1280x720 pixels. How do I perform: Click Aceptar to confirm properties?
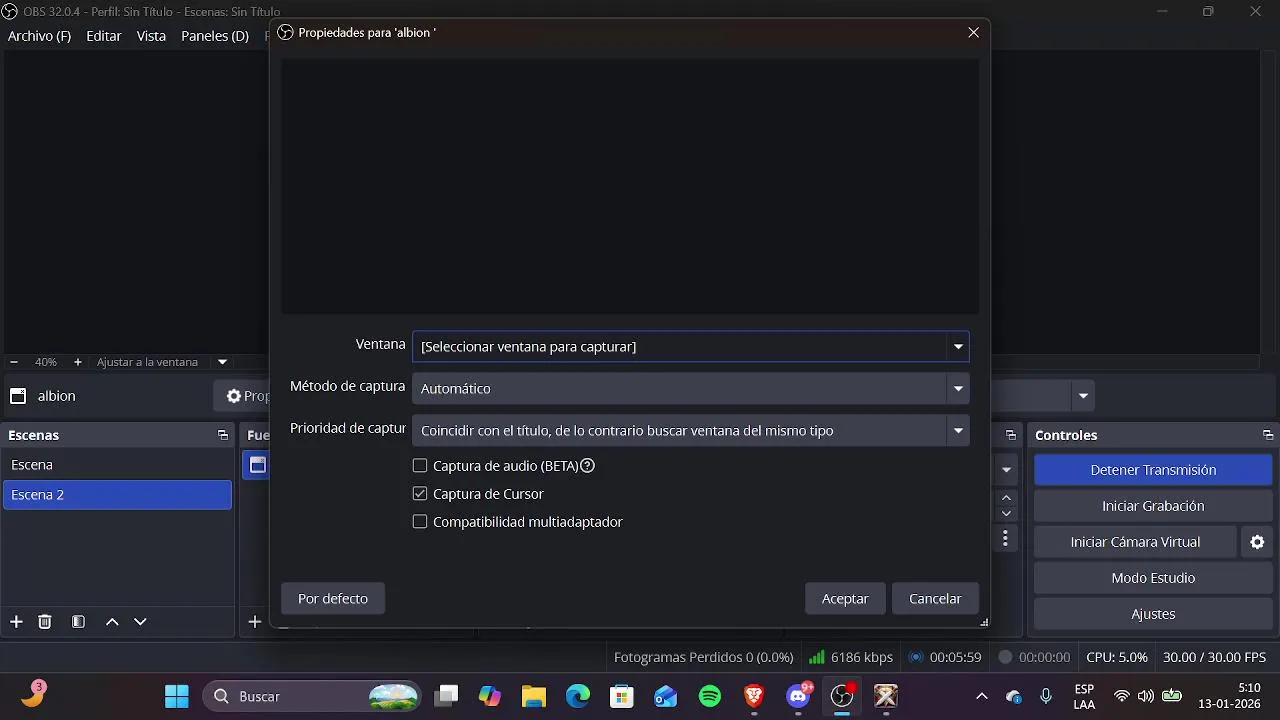pyautogui.click(x=845, y=598)
